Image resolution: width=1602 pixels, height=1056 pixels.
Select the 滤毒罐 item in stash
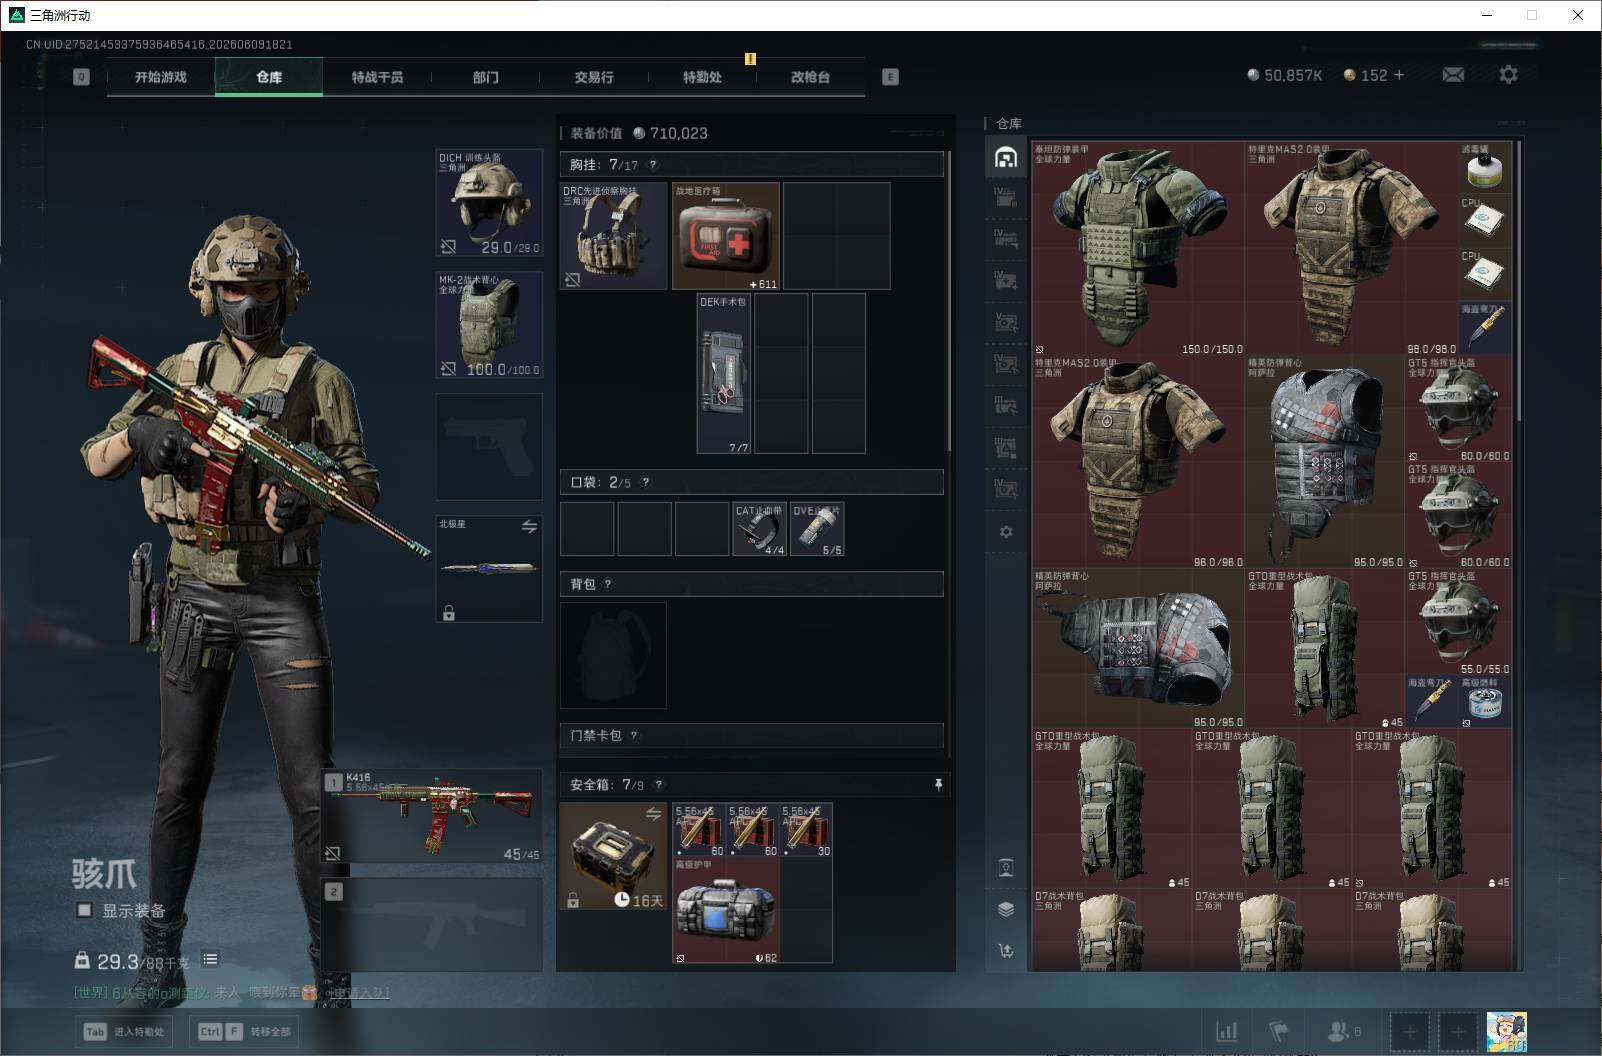pos(1484,167)
